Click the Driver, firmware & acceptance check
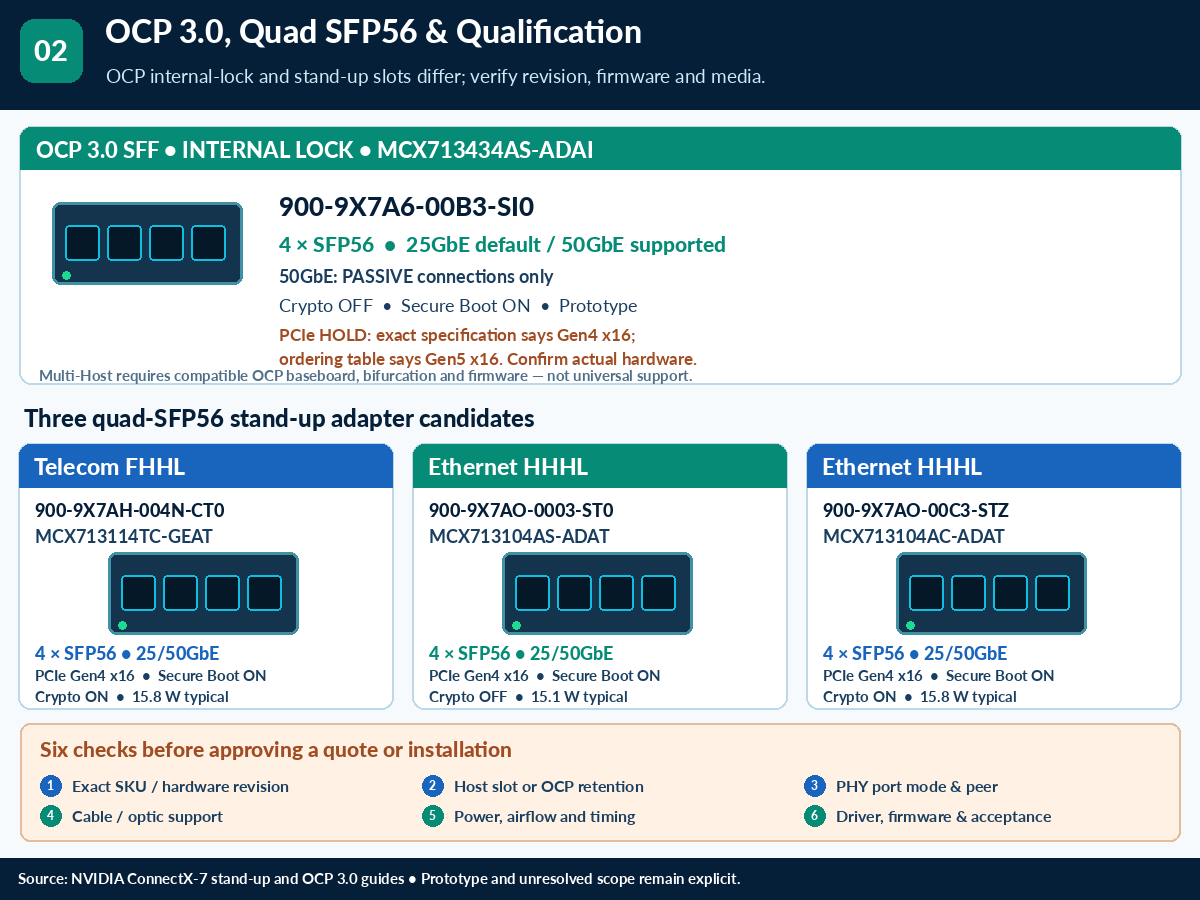Viewport: 1200px width, 900px height. pos(944,817)
